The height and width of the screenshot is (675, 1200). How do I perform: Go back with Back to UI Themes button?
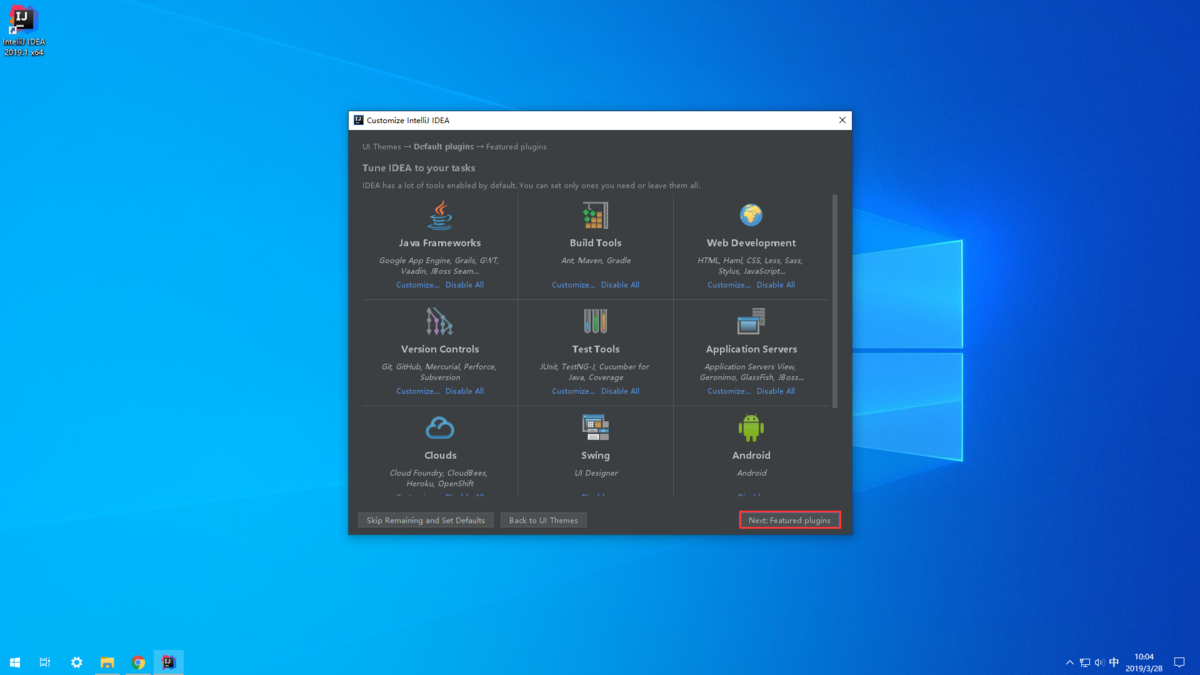[544, 520]
